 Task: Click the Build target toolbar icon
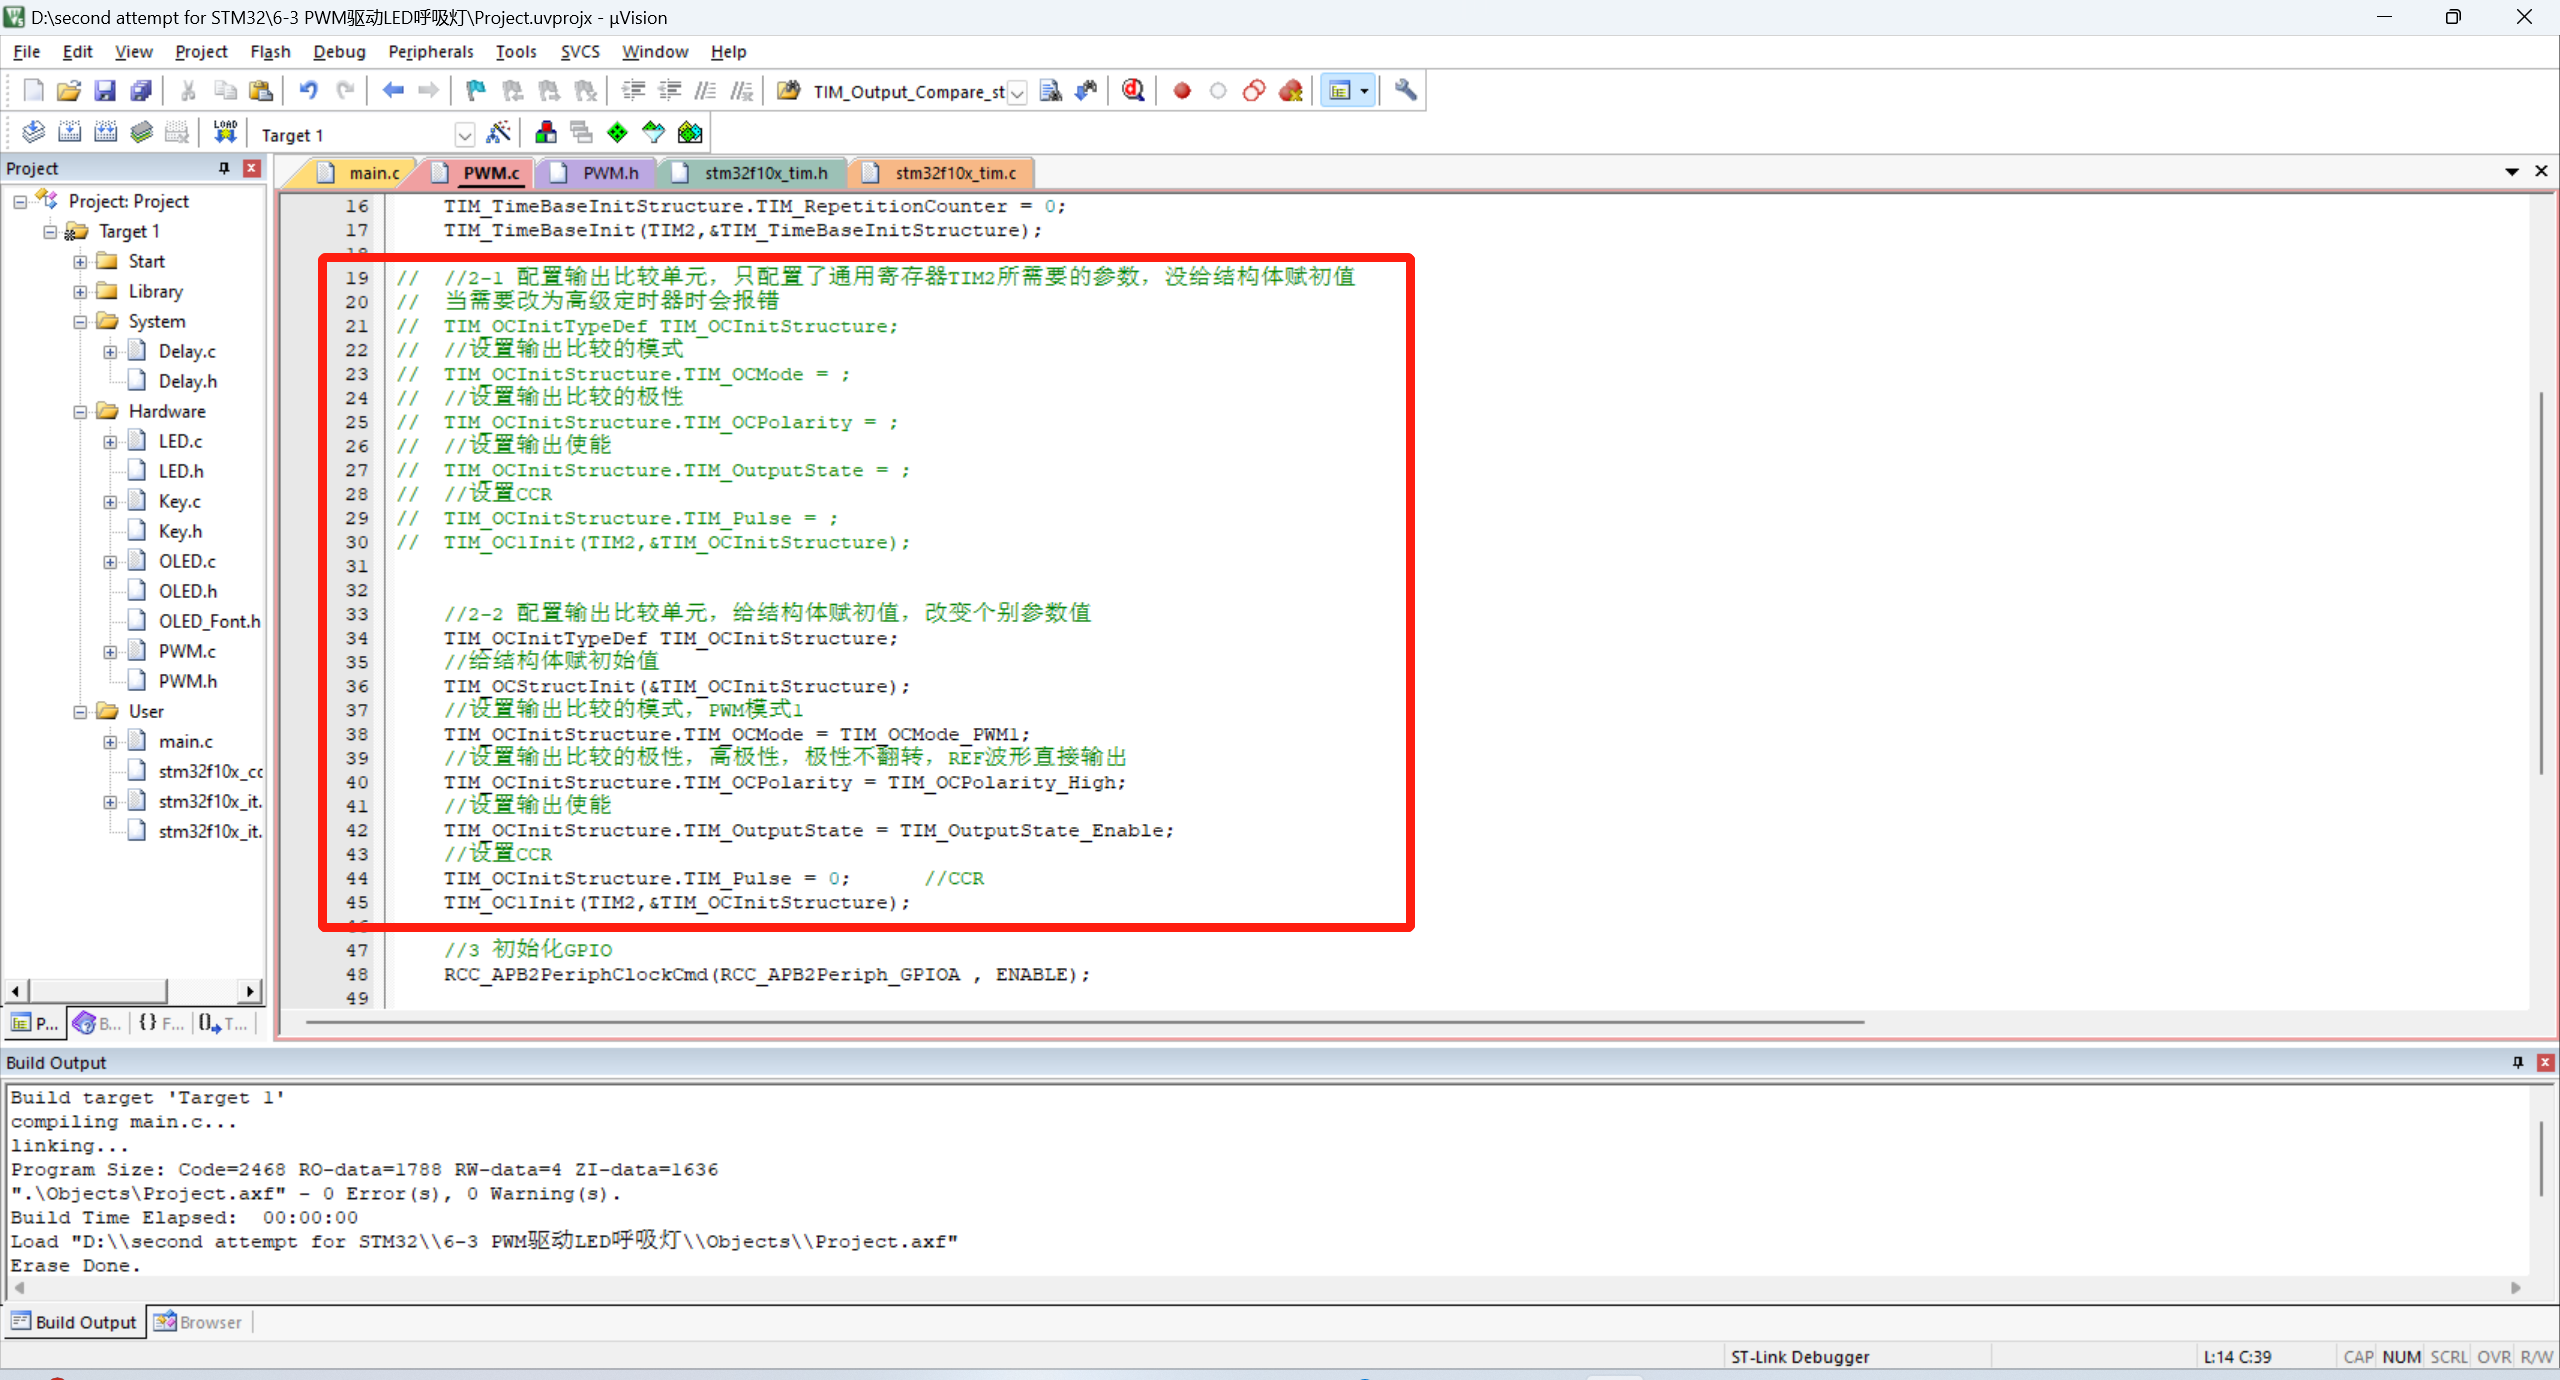coord(69,132)
